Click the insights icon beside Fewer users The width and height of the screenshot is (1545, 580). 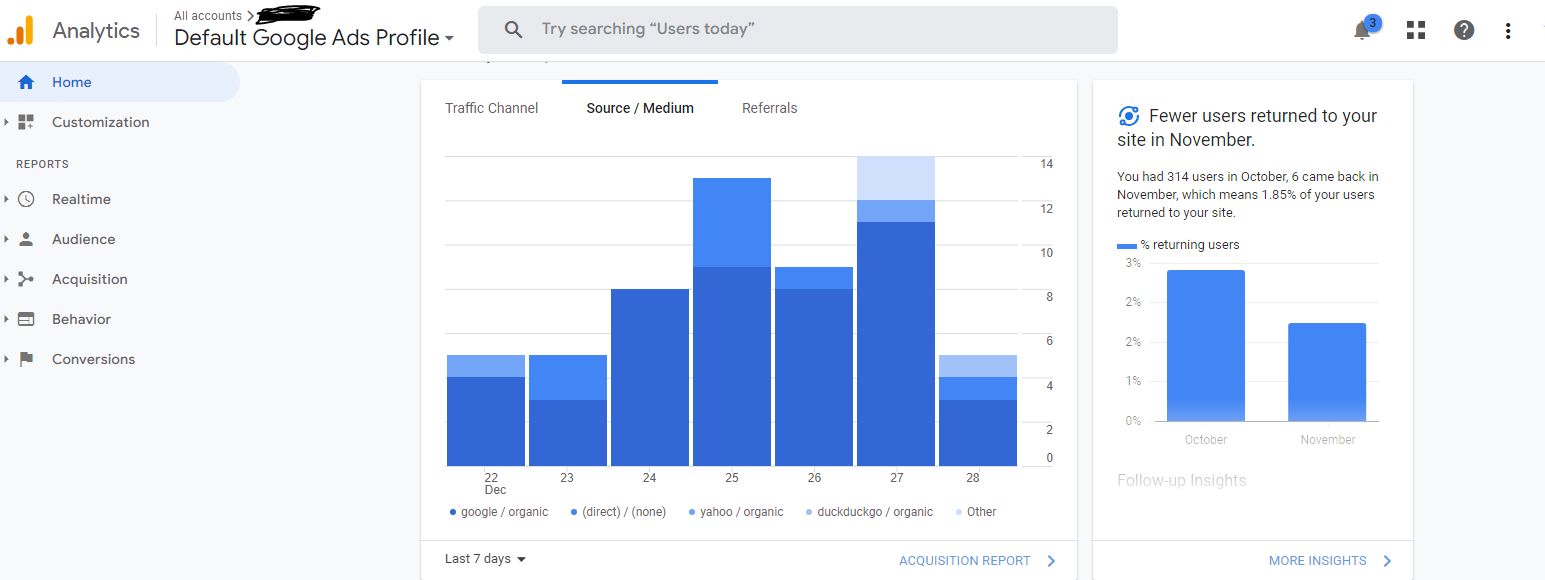click(x=1128, y=115)
